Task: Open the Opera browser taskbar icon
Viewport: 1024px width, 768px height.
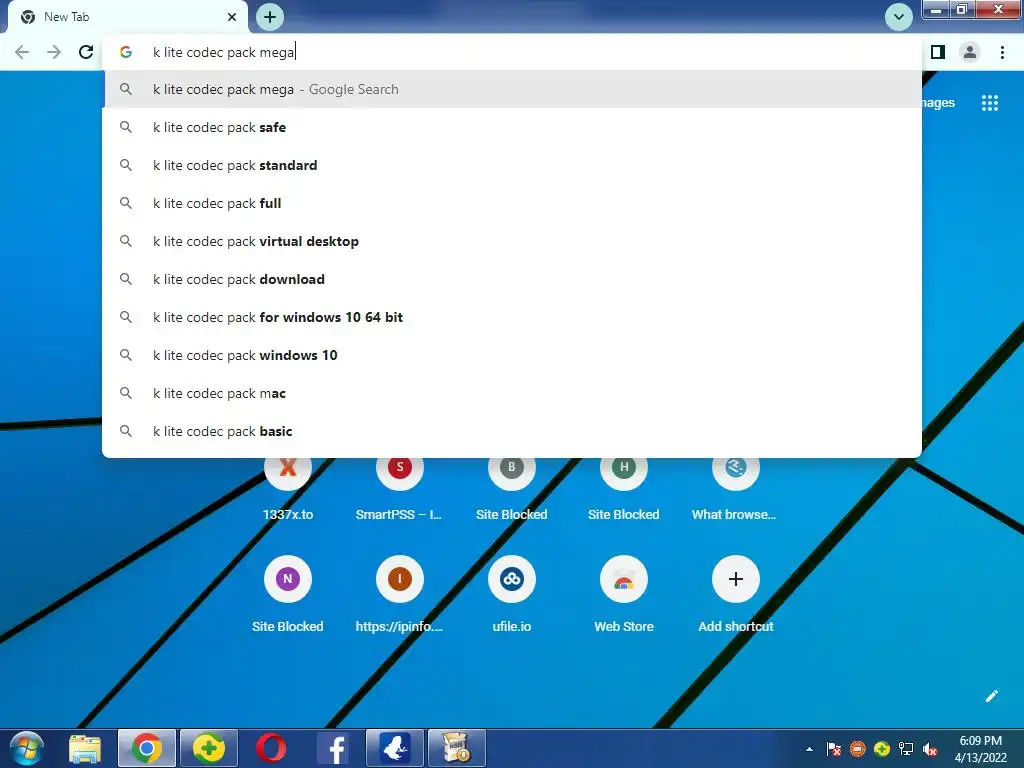Action: point(270,748)
